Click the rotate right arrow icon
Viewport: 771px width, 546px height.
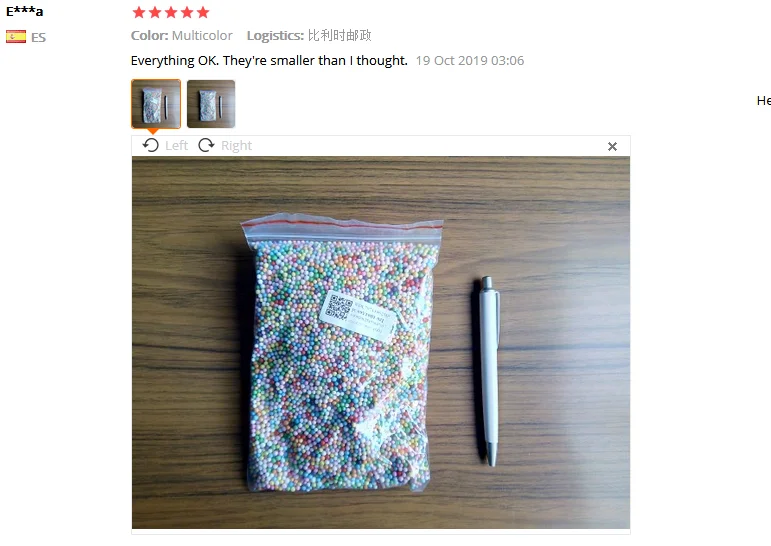click(x=206, y=145)
